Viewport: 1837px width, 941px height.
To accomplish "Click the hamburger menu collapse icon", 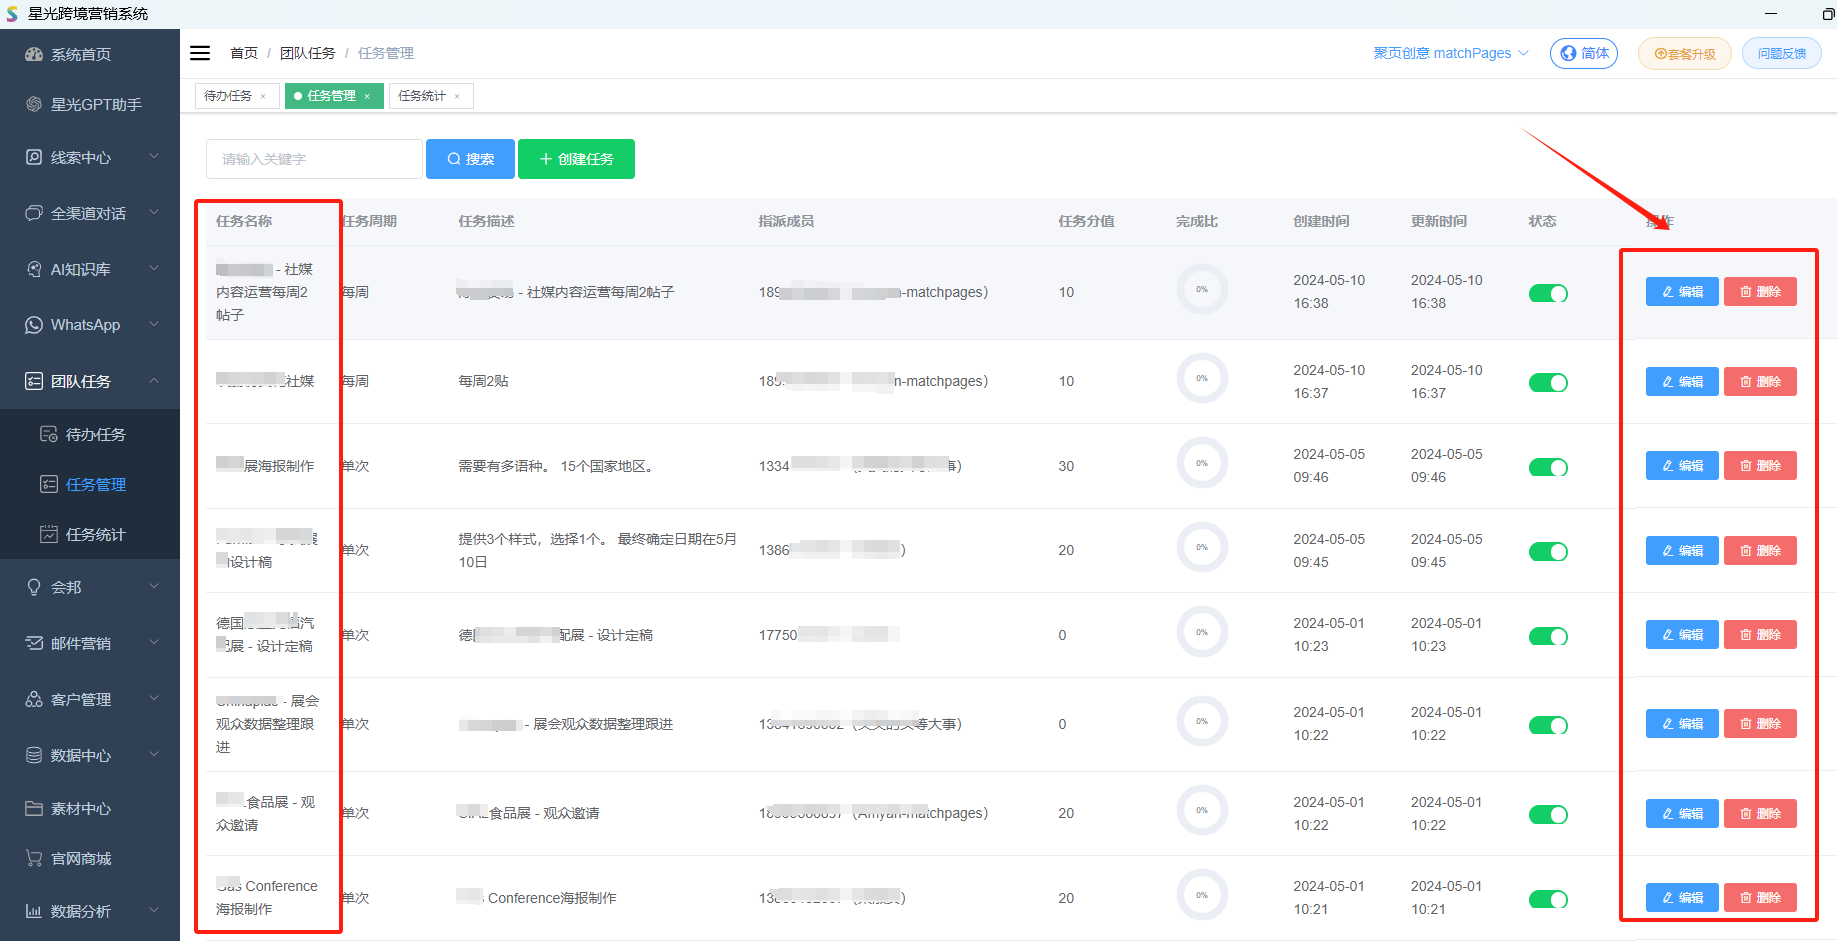I will [x=200, y=53].
